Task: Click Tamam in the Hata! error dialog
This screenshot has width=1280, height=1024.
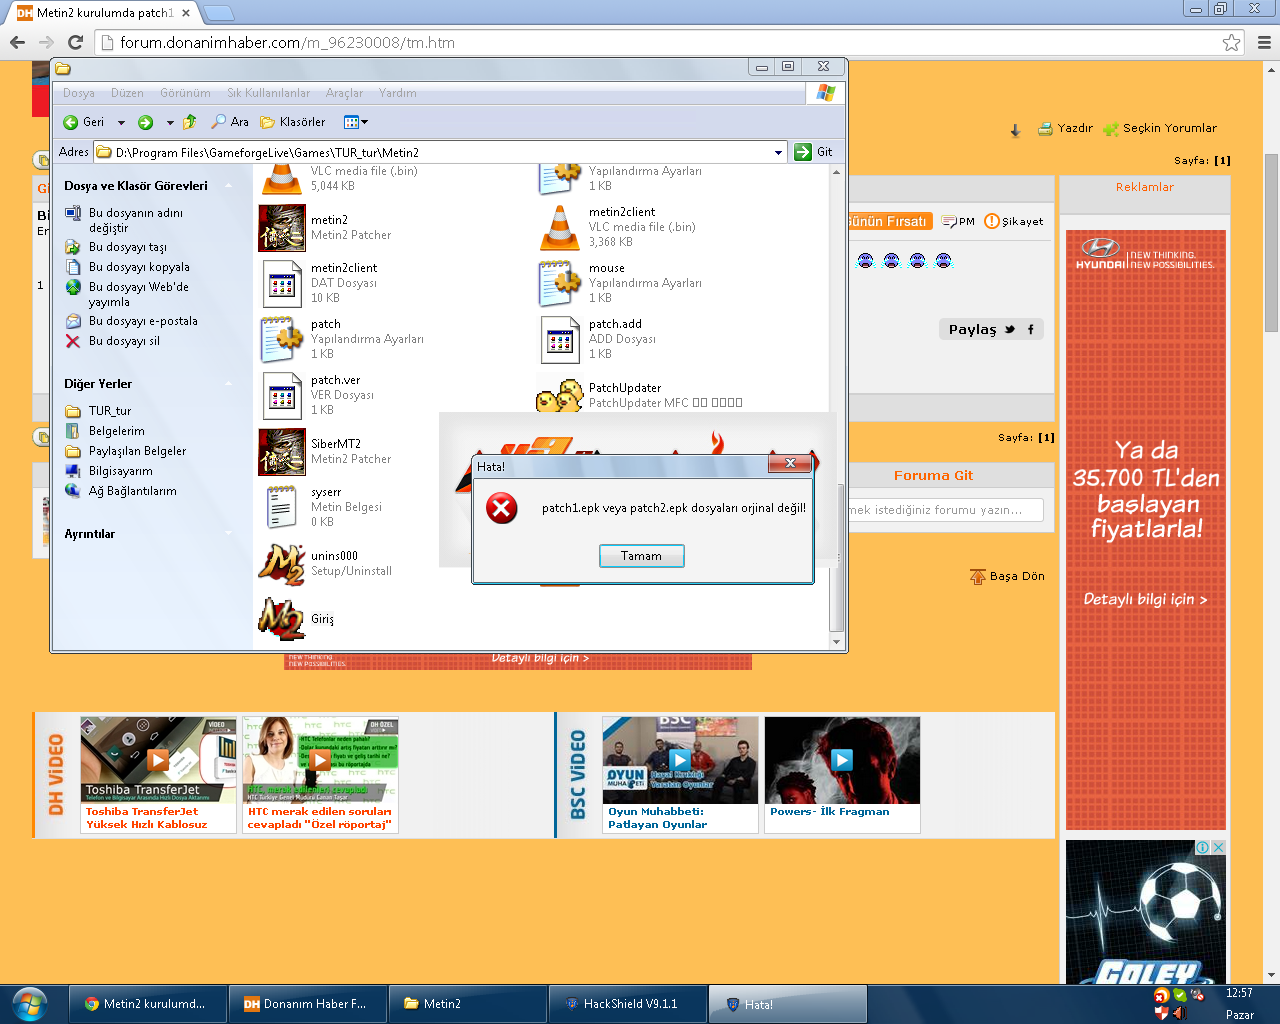Action: [641, 556]
